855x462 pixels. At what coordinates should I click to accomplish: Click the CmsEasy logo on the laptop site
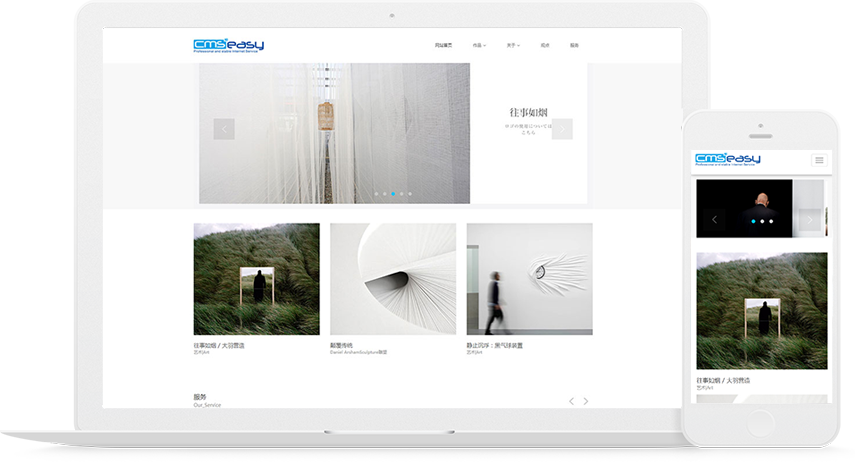point(228,45)
